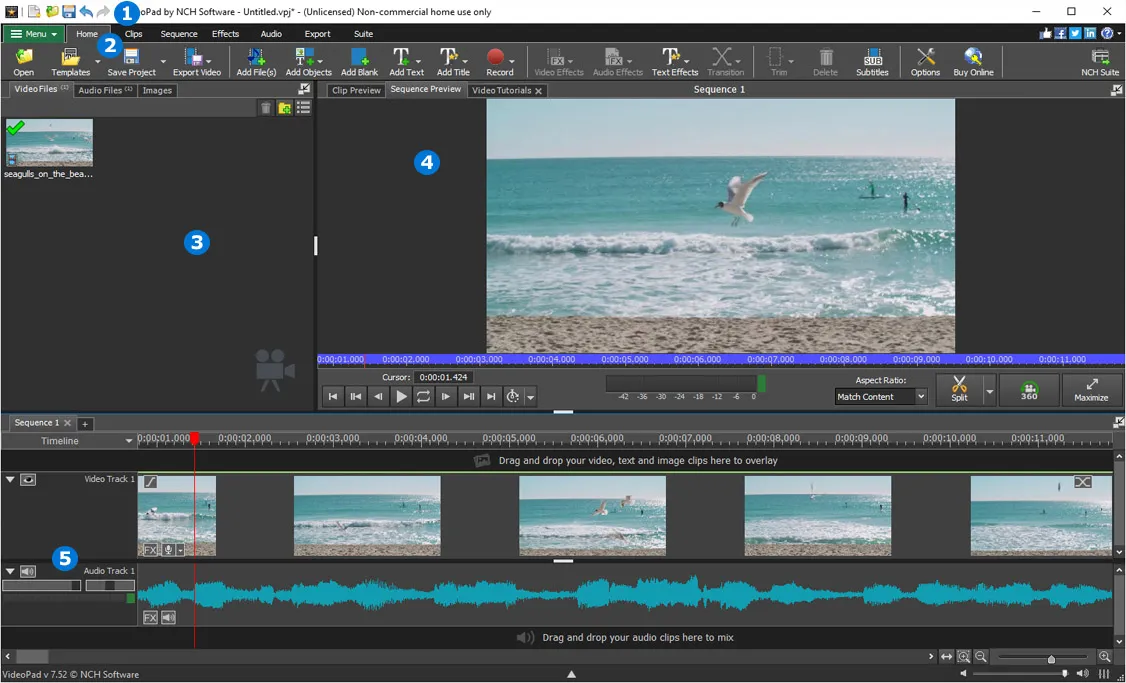The height and width of the screenshot is (683, 1126).
Task: Switch to the Effects ribbon tab
Action: coord(225,33)
